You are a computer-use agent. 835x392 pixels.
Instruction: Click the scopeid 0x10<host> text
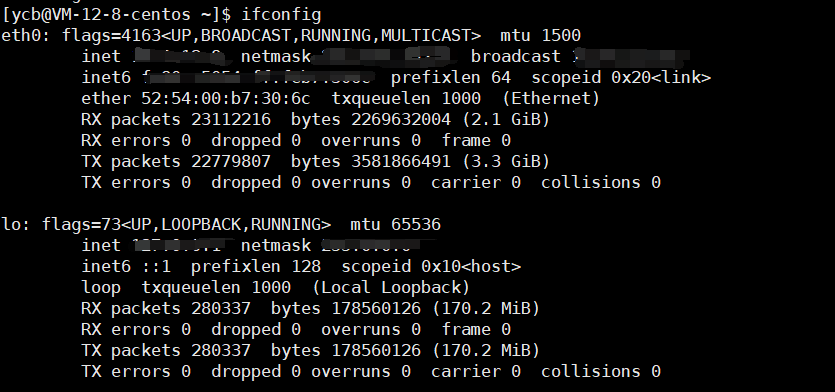tap(431, 266)
